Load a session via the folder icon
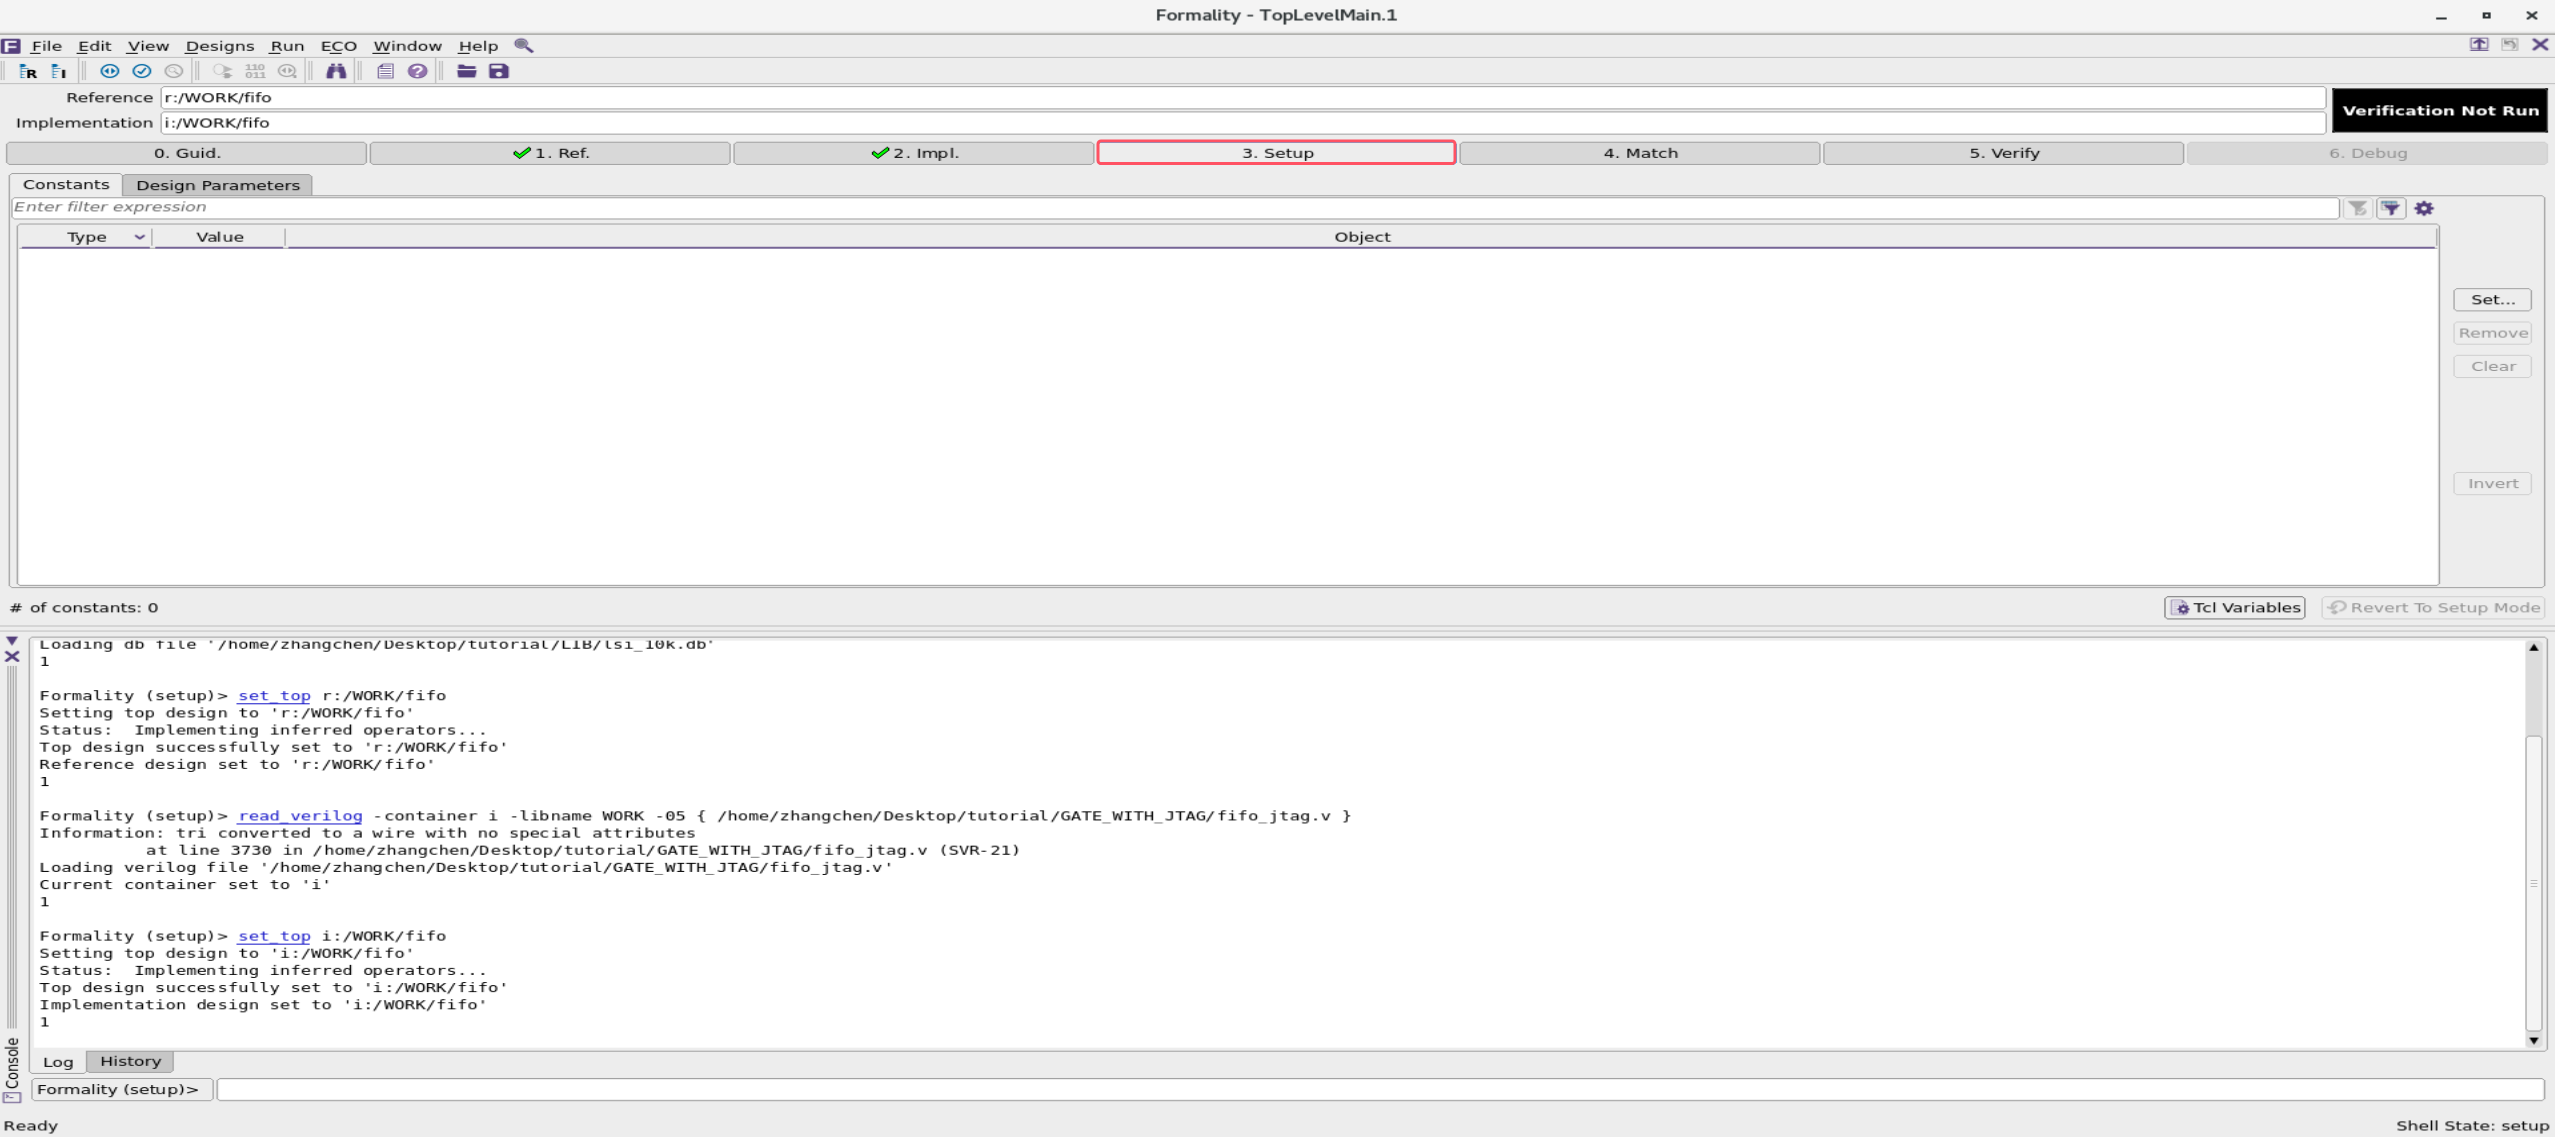This screenshot has height=1137, width=2555. coord(465,71)
